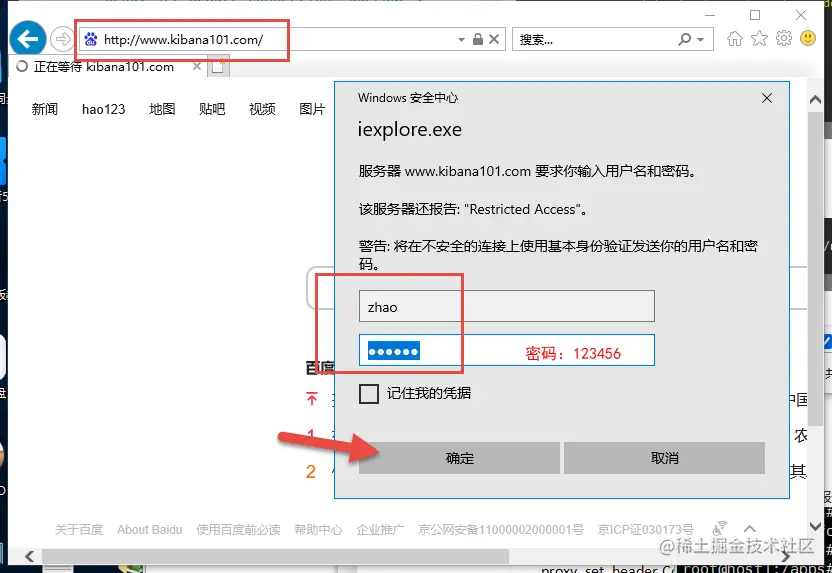Open favorites star icon
Image resolution: width=832 pixels, height=573 pixels.
point(759,39)
